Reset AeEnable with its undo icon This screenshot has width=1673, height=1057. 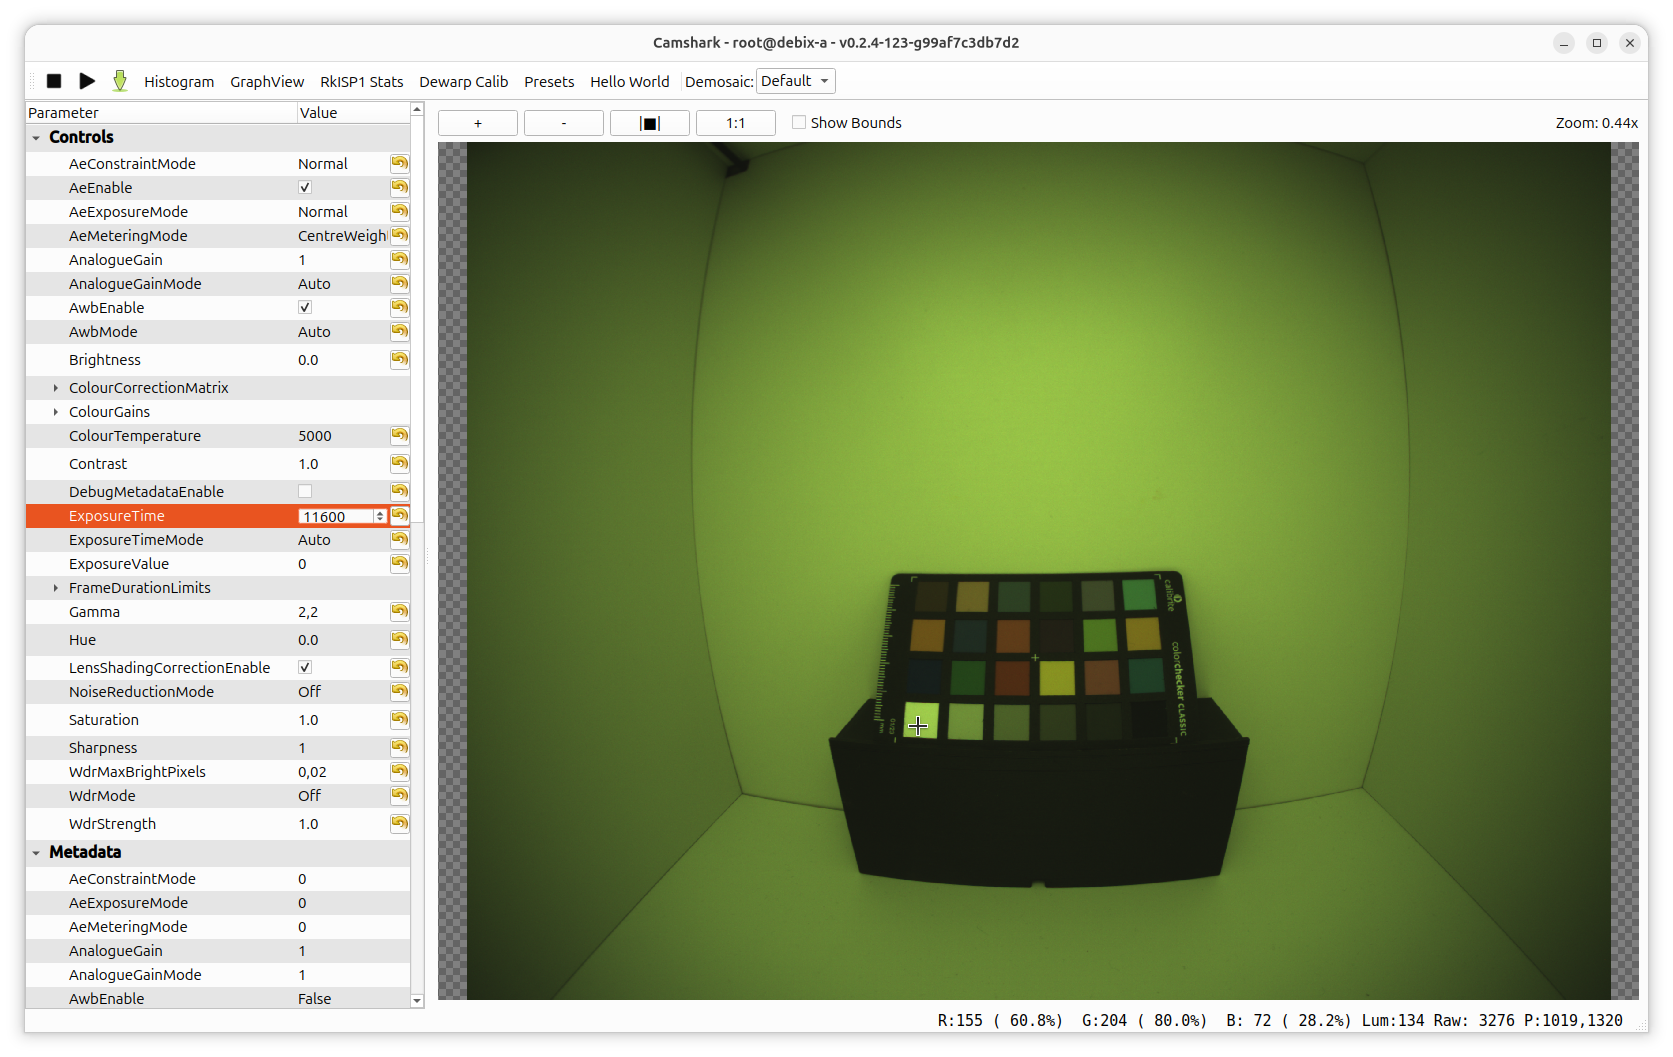[x=400, y=187]
